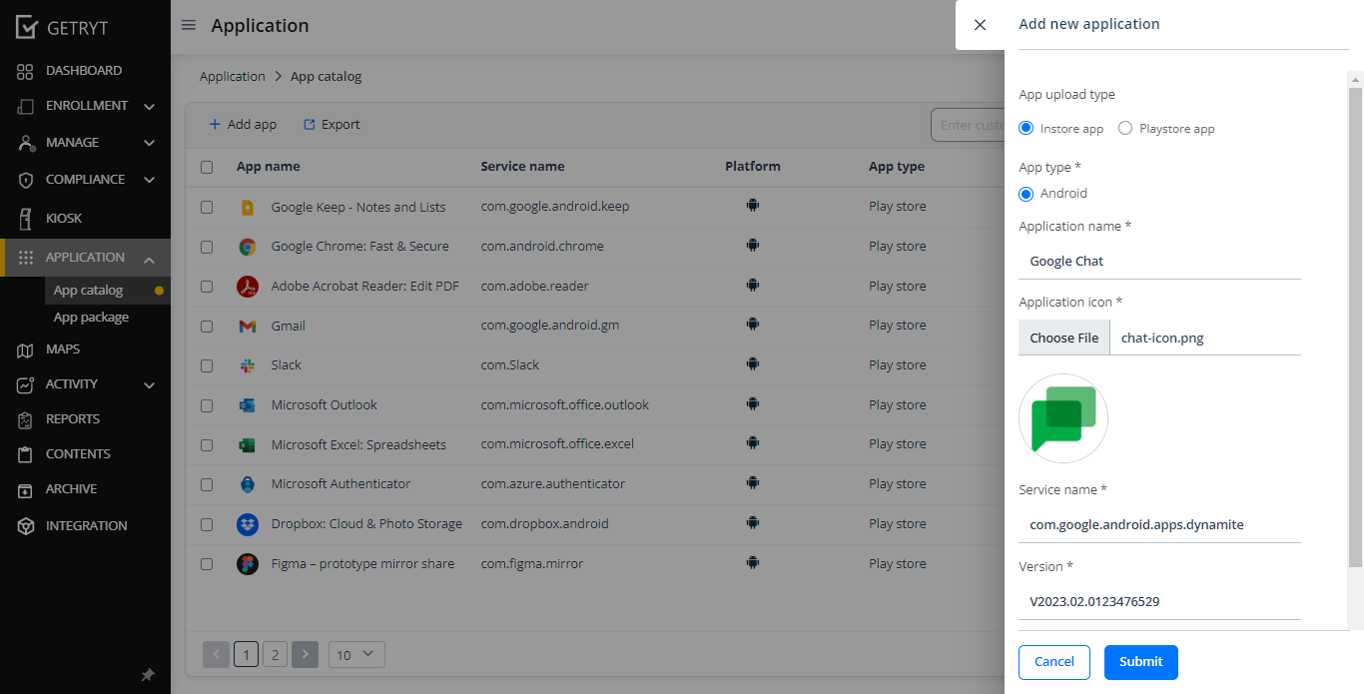1364x694 pixels.
Task: Check the Gmail row checkbox
Action: [207, 326]
